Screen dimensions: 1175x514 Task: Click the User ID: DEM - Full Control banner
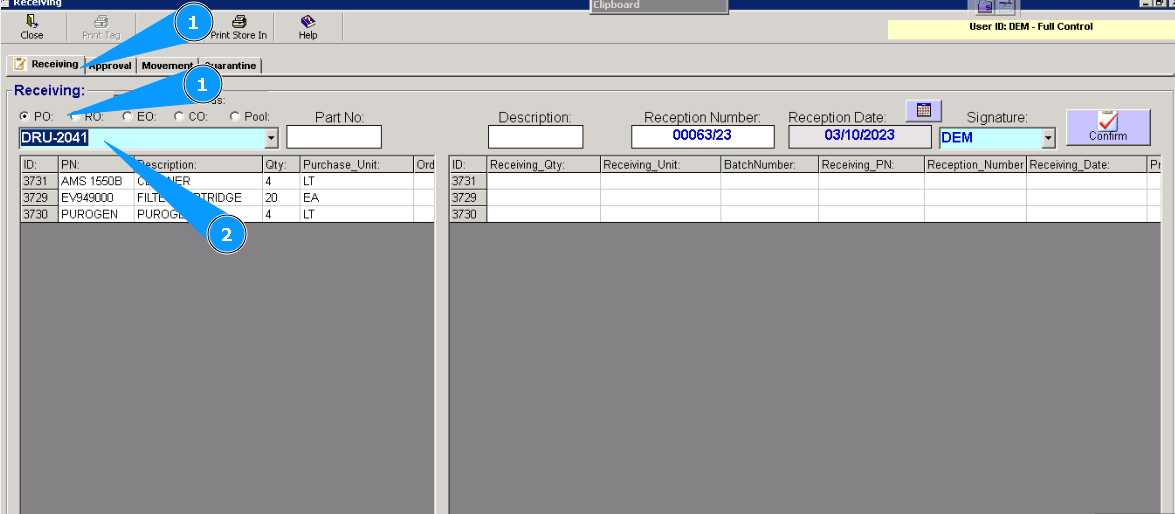pos(1030,27)
